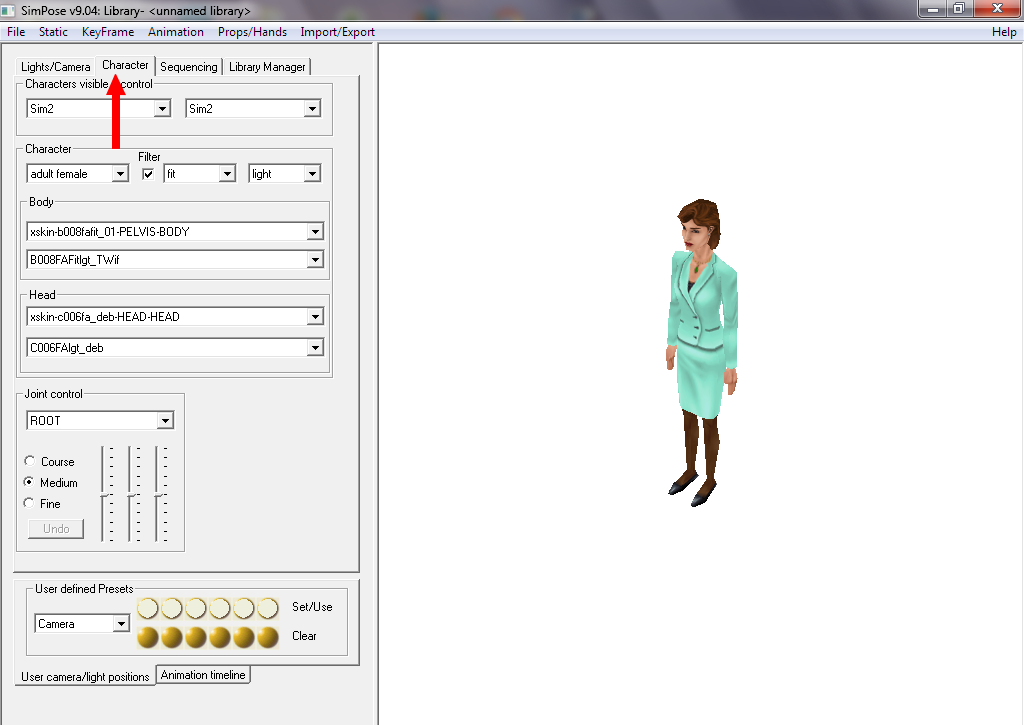The width and height of the screenshot is (1024, 725).
Task: Click the fourth gold Clear preset circle
Action: [x=220, y=637]
